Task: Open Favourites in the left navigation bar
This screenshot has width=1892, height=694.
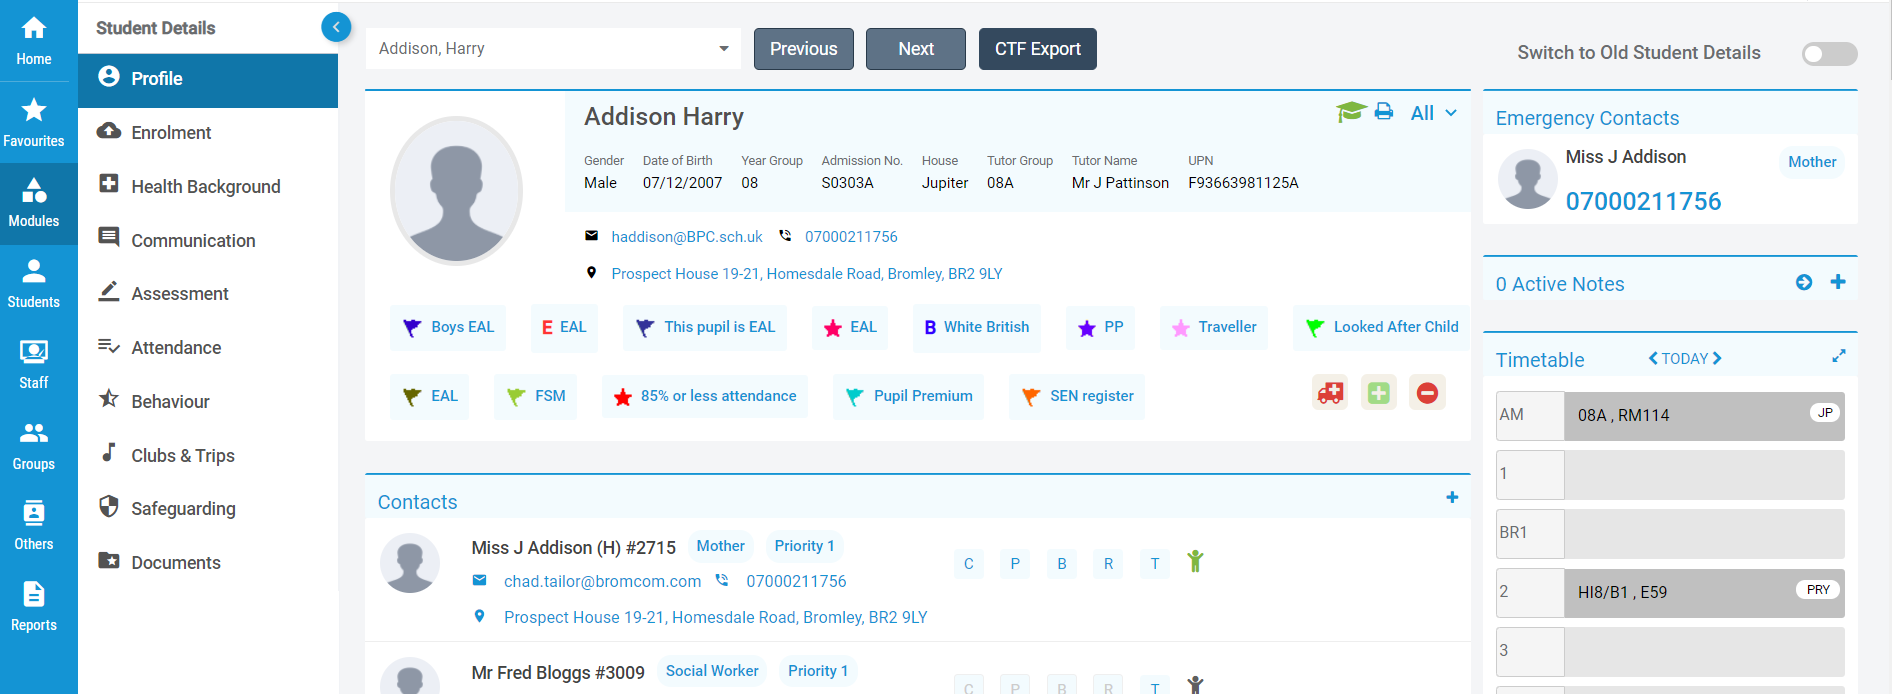Action: pyautogui.click(x=34, y=122)
